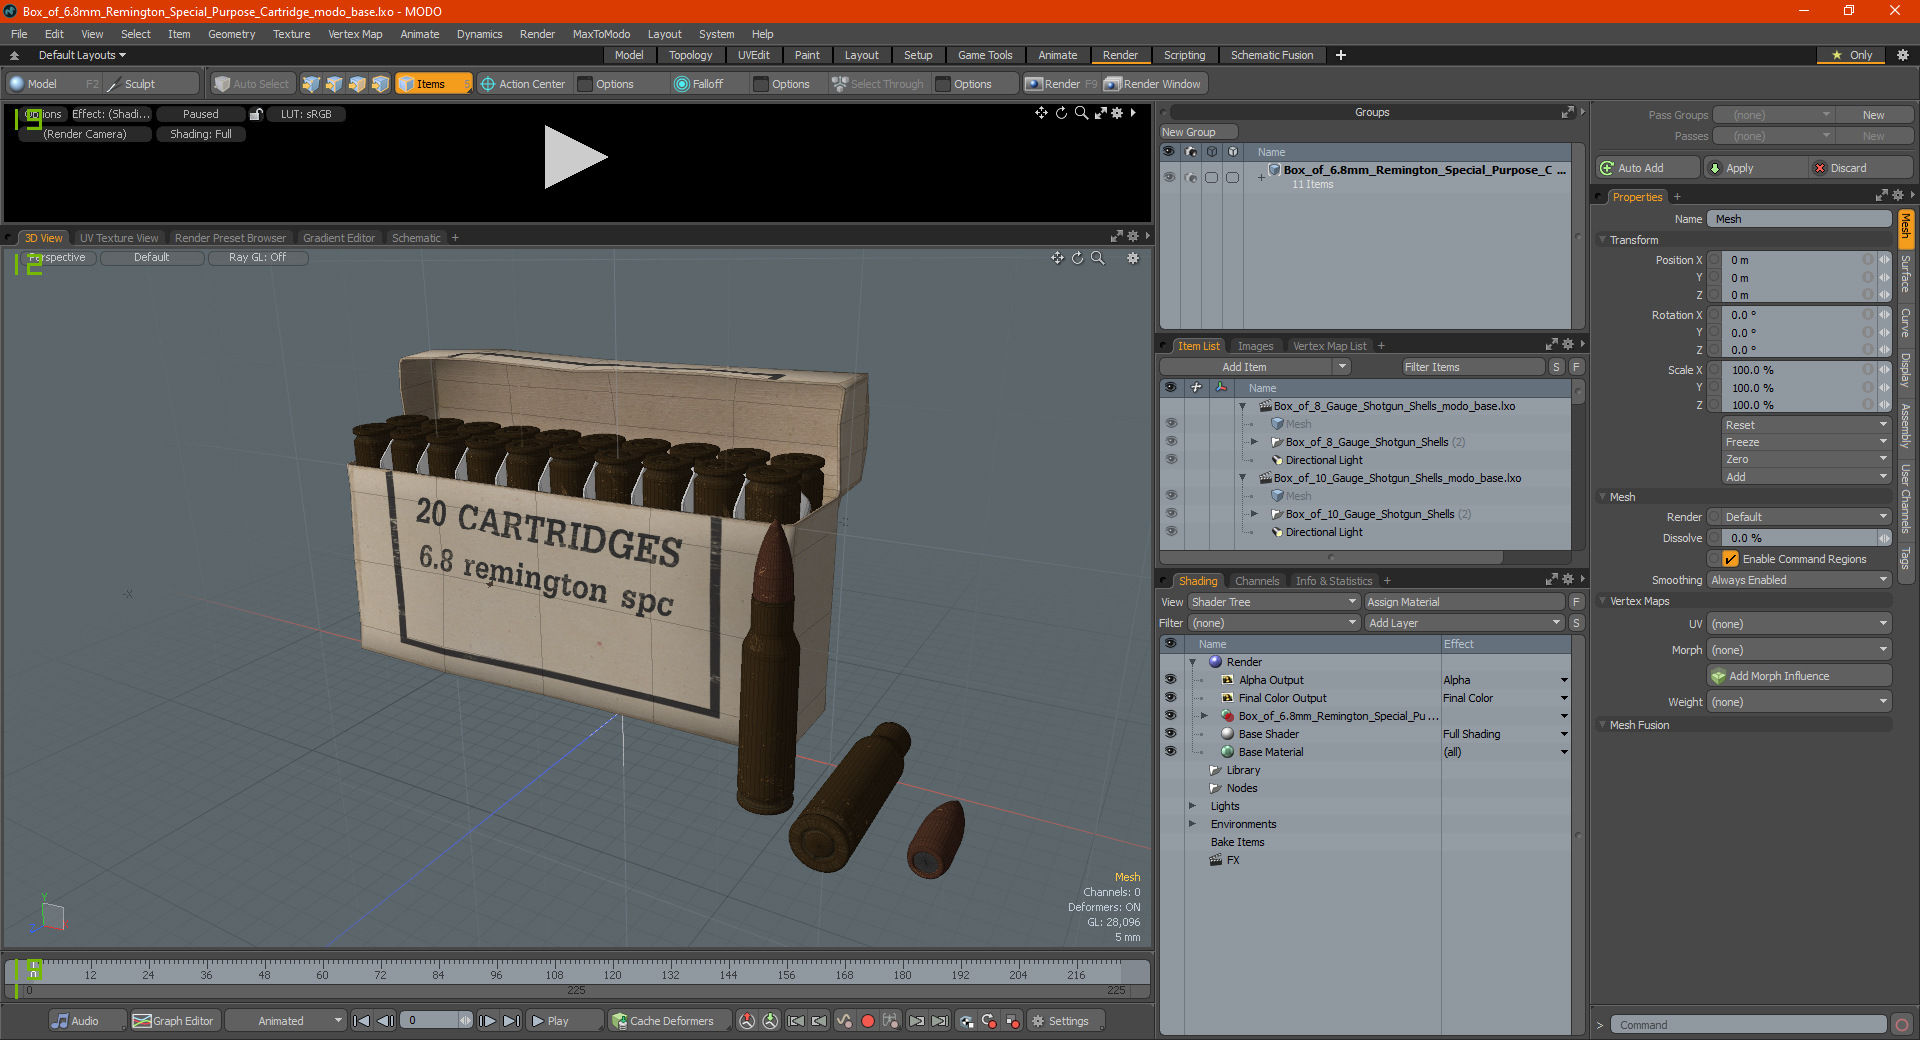
Task: Go to the last frame
Action: [511, 1021]
